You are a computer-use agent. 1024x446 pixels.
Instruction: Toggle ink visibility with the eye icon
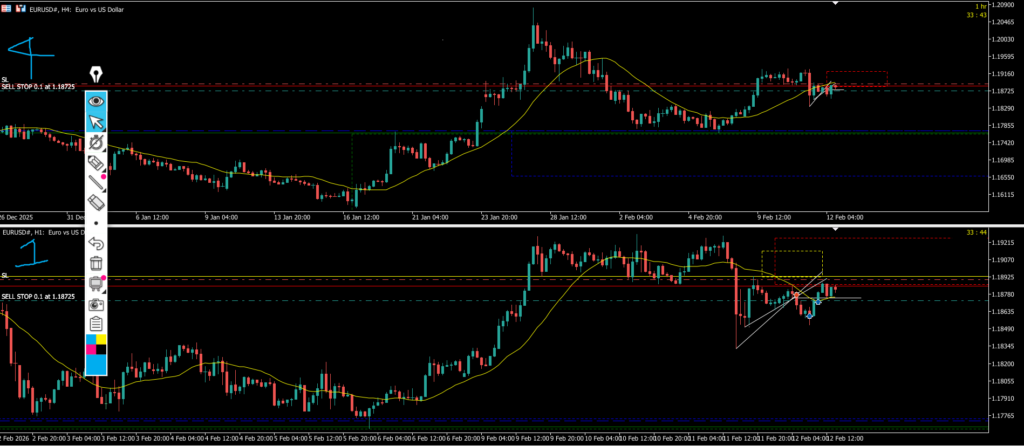pyautogui.click(x=96, y=101)
